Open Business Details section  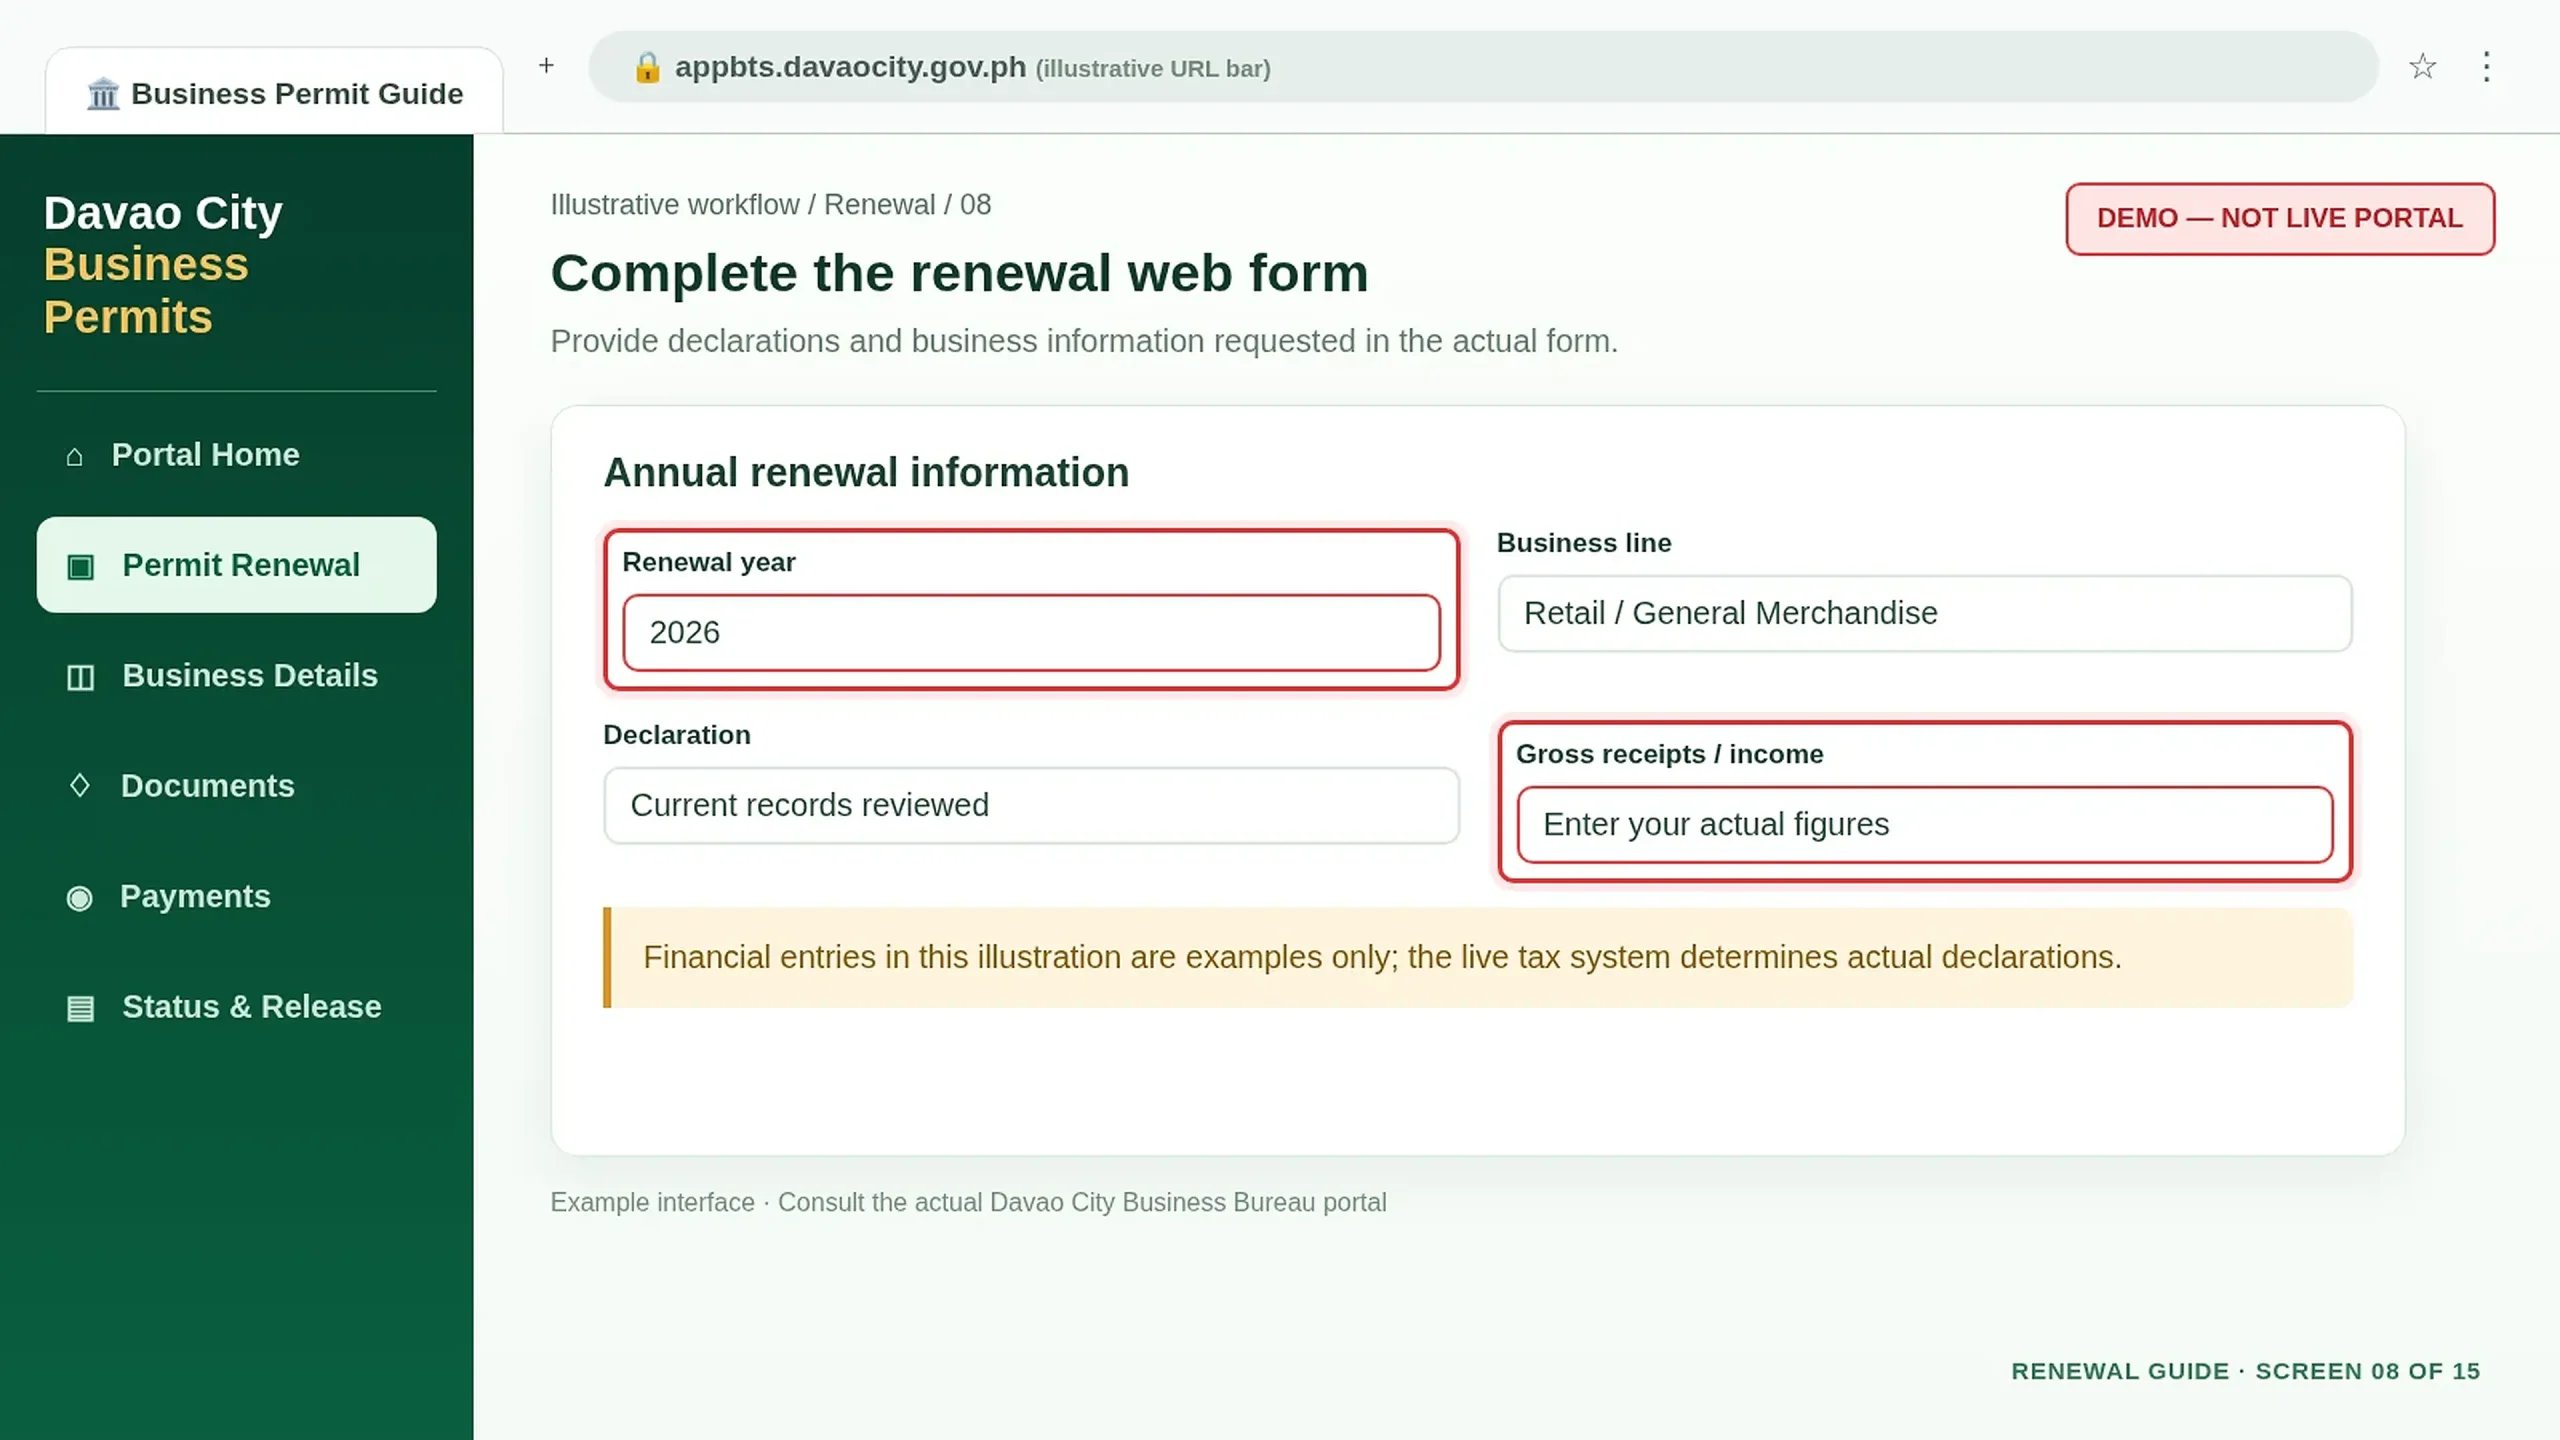click(237, 676)
